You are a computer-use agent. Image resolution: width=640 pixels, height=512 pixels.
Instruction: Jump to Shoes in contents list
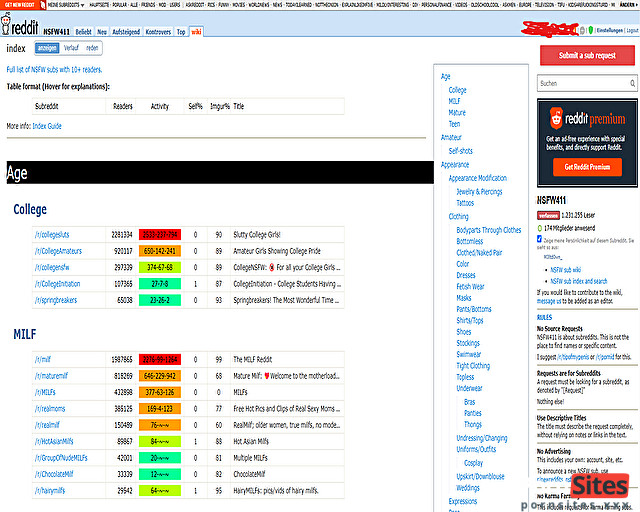point(464,332)
